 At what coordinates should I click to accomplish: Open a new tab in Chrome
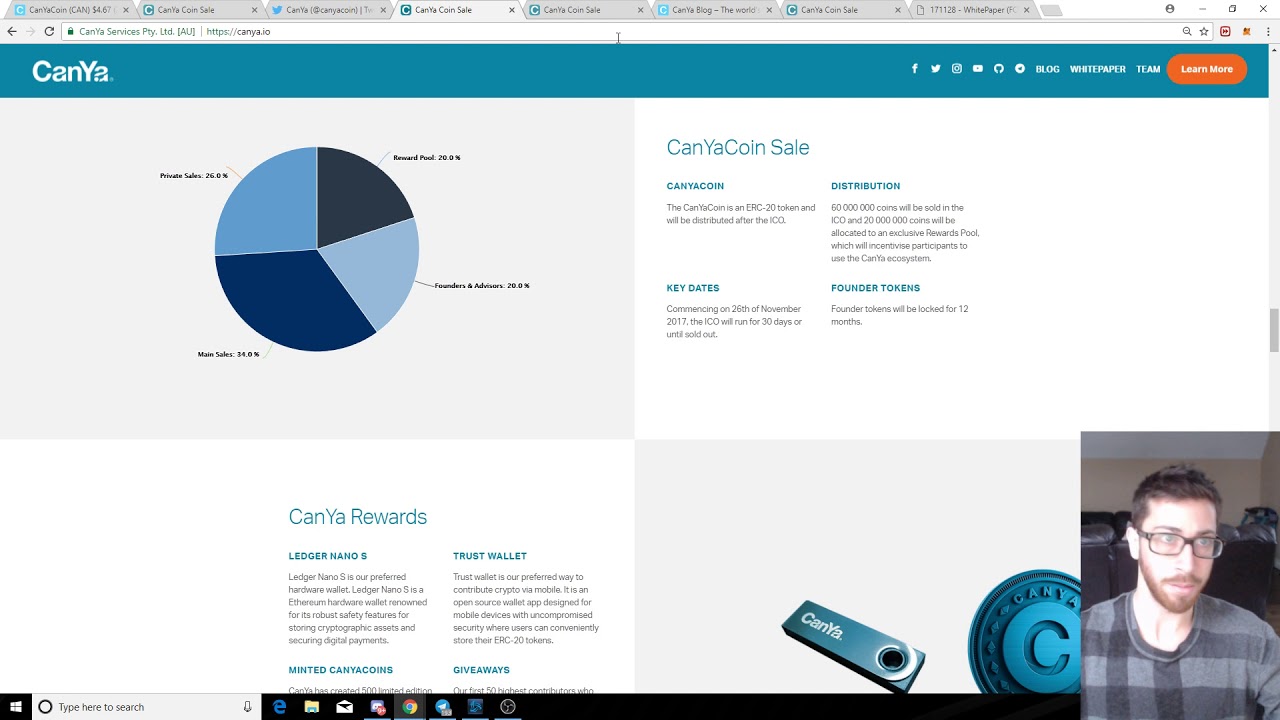coord(1050,10)
